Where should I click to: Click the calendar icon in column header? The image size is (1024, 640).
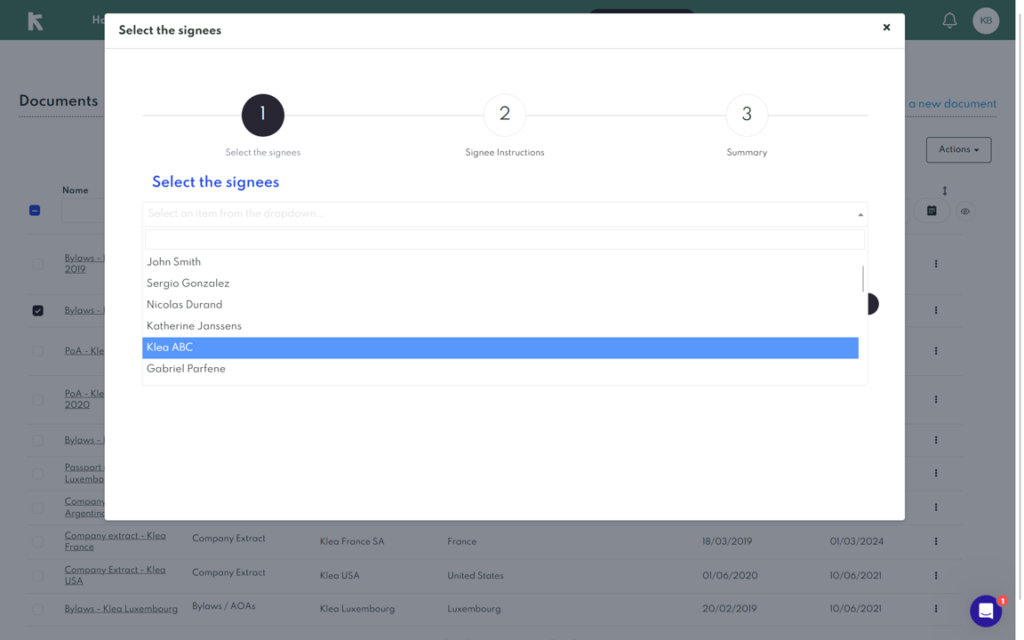click(x=931, y=211)
